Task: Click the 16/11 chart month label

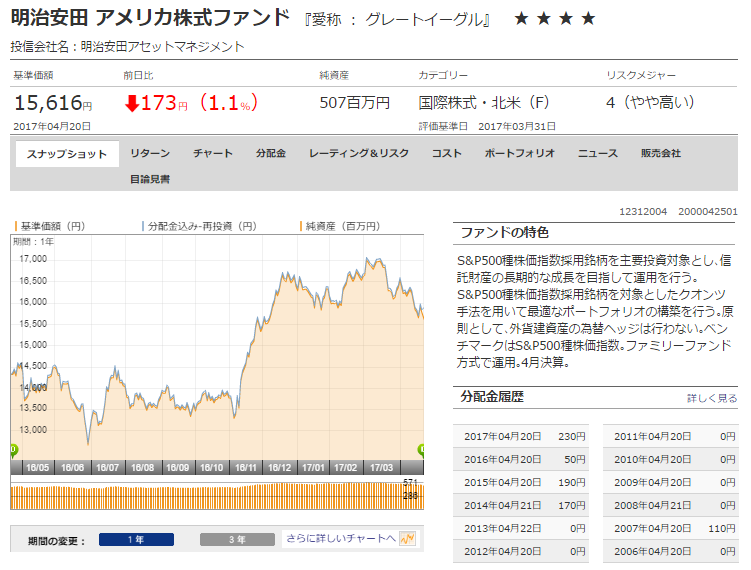Action: pyautogui.click(x=246, y=467)
